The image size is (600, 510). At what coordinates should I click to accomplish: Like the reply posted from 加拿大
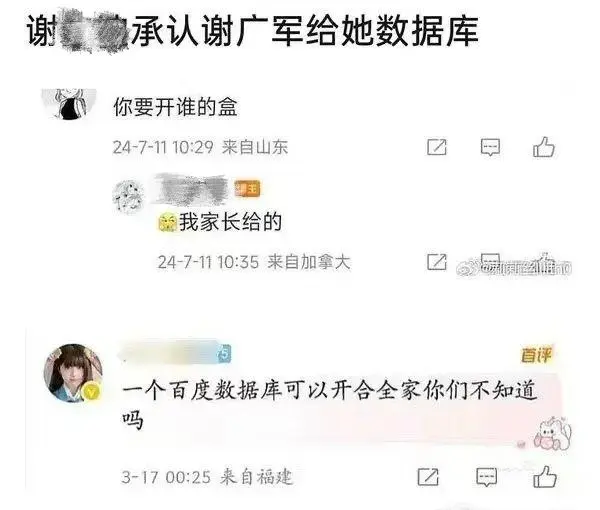[545, 257]
